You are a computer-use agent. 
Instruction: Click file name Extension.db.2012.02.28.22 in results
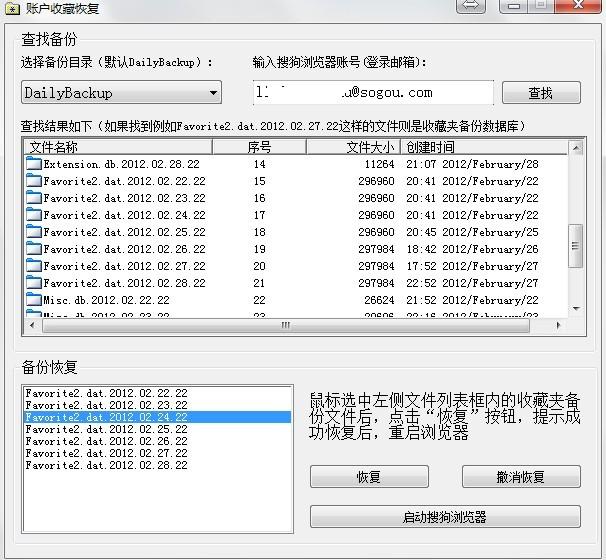121,164
